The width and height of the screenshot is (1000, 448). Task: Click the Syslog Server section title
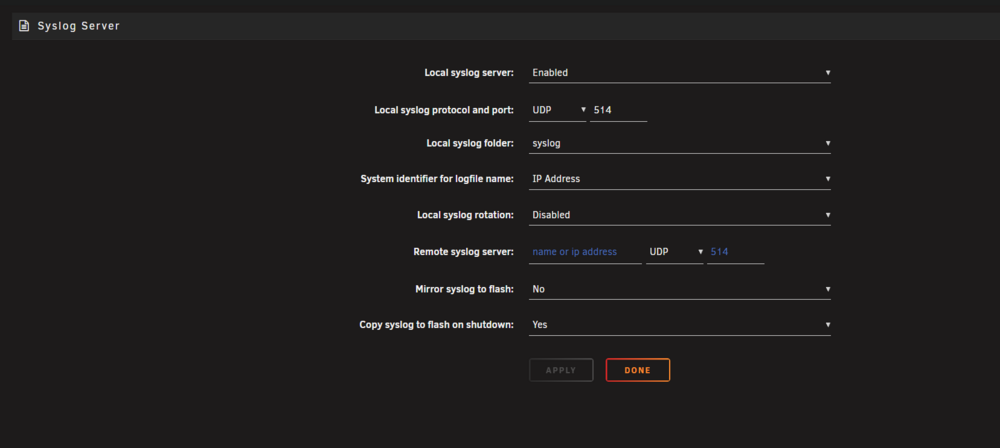coord(78,26)
